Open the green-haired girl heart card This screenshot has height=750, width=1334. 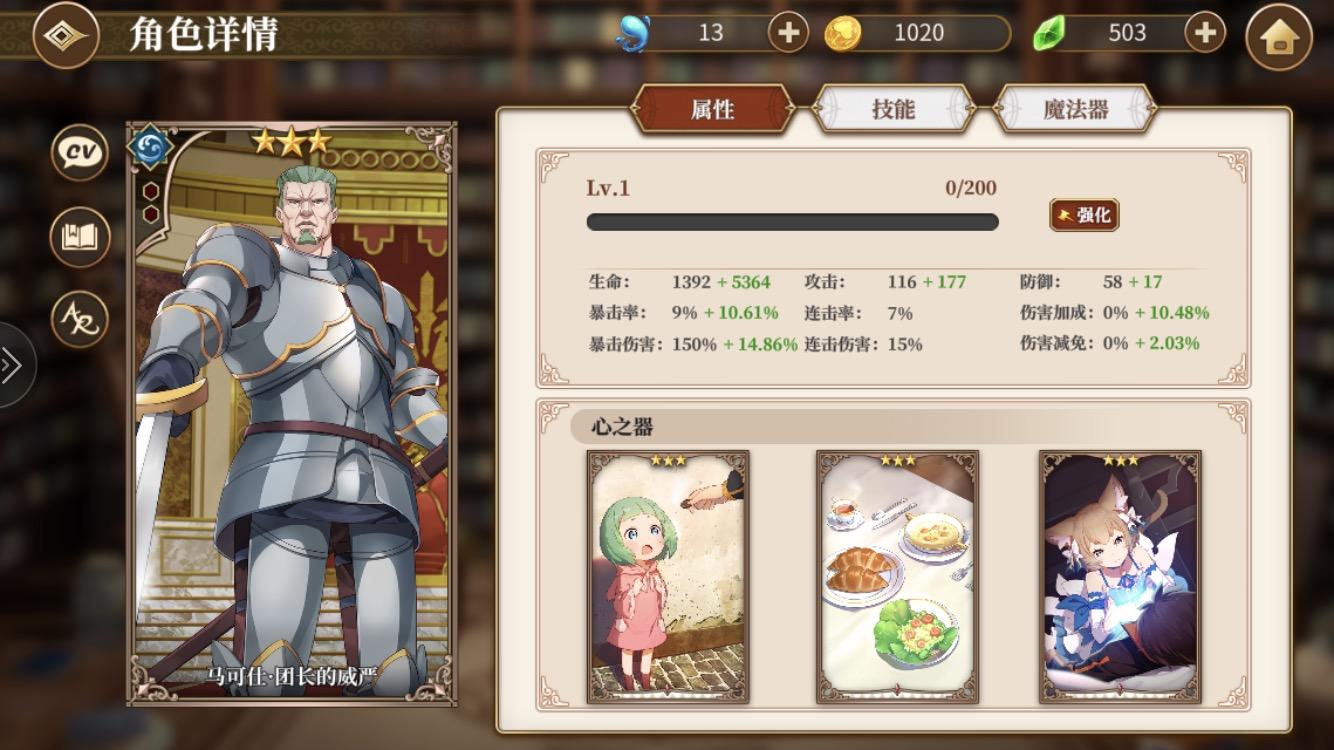[x=668, y=577]
